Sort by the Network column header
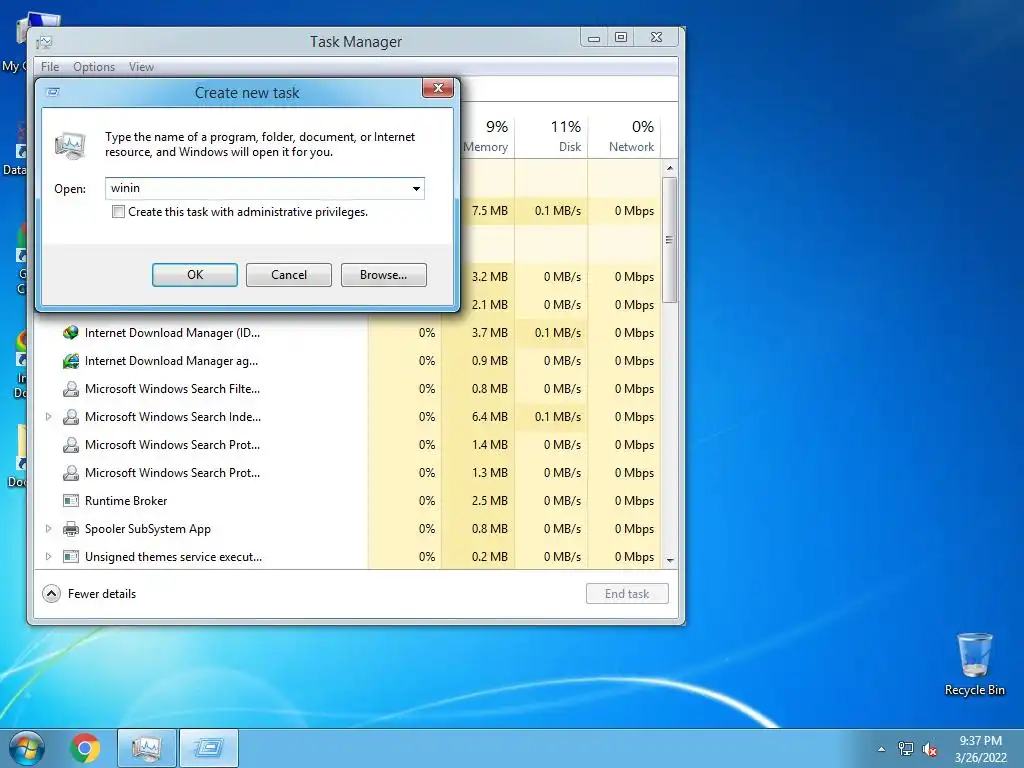 (625, 136)
